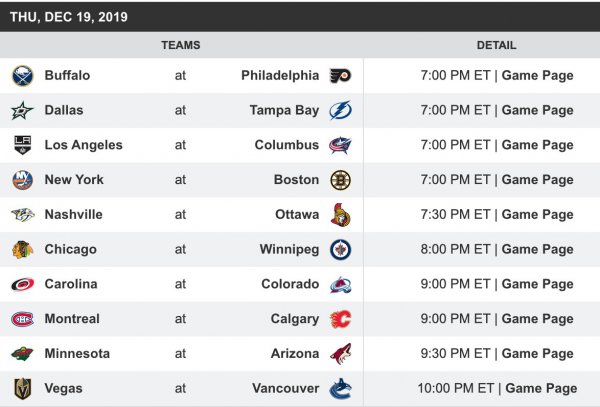Open Game Page for Nashville at Ottawa
The height and width of the screenshot is (407, 600).
(x=537, y=215)
